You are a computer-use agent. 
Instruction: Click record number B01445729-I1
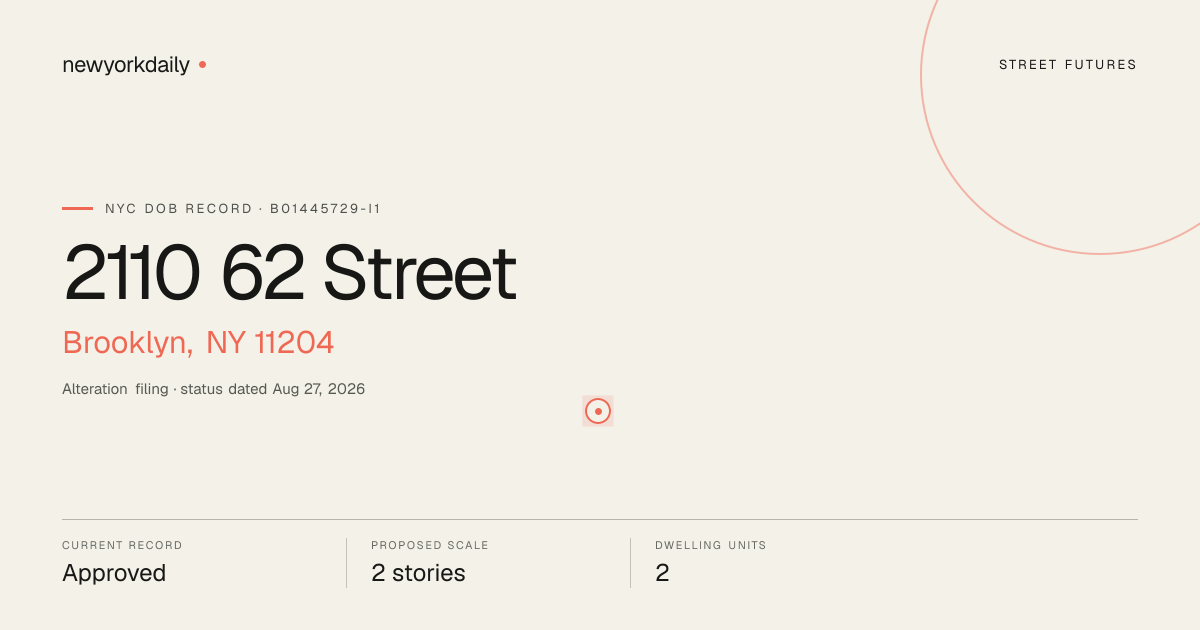pyautogui.click(x=326, y=209)
